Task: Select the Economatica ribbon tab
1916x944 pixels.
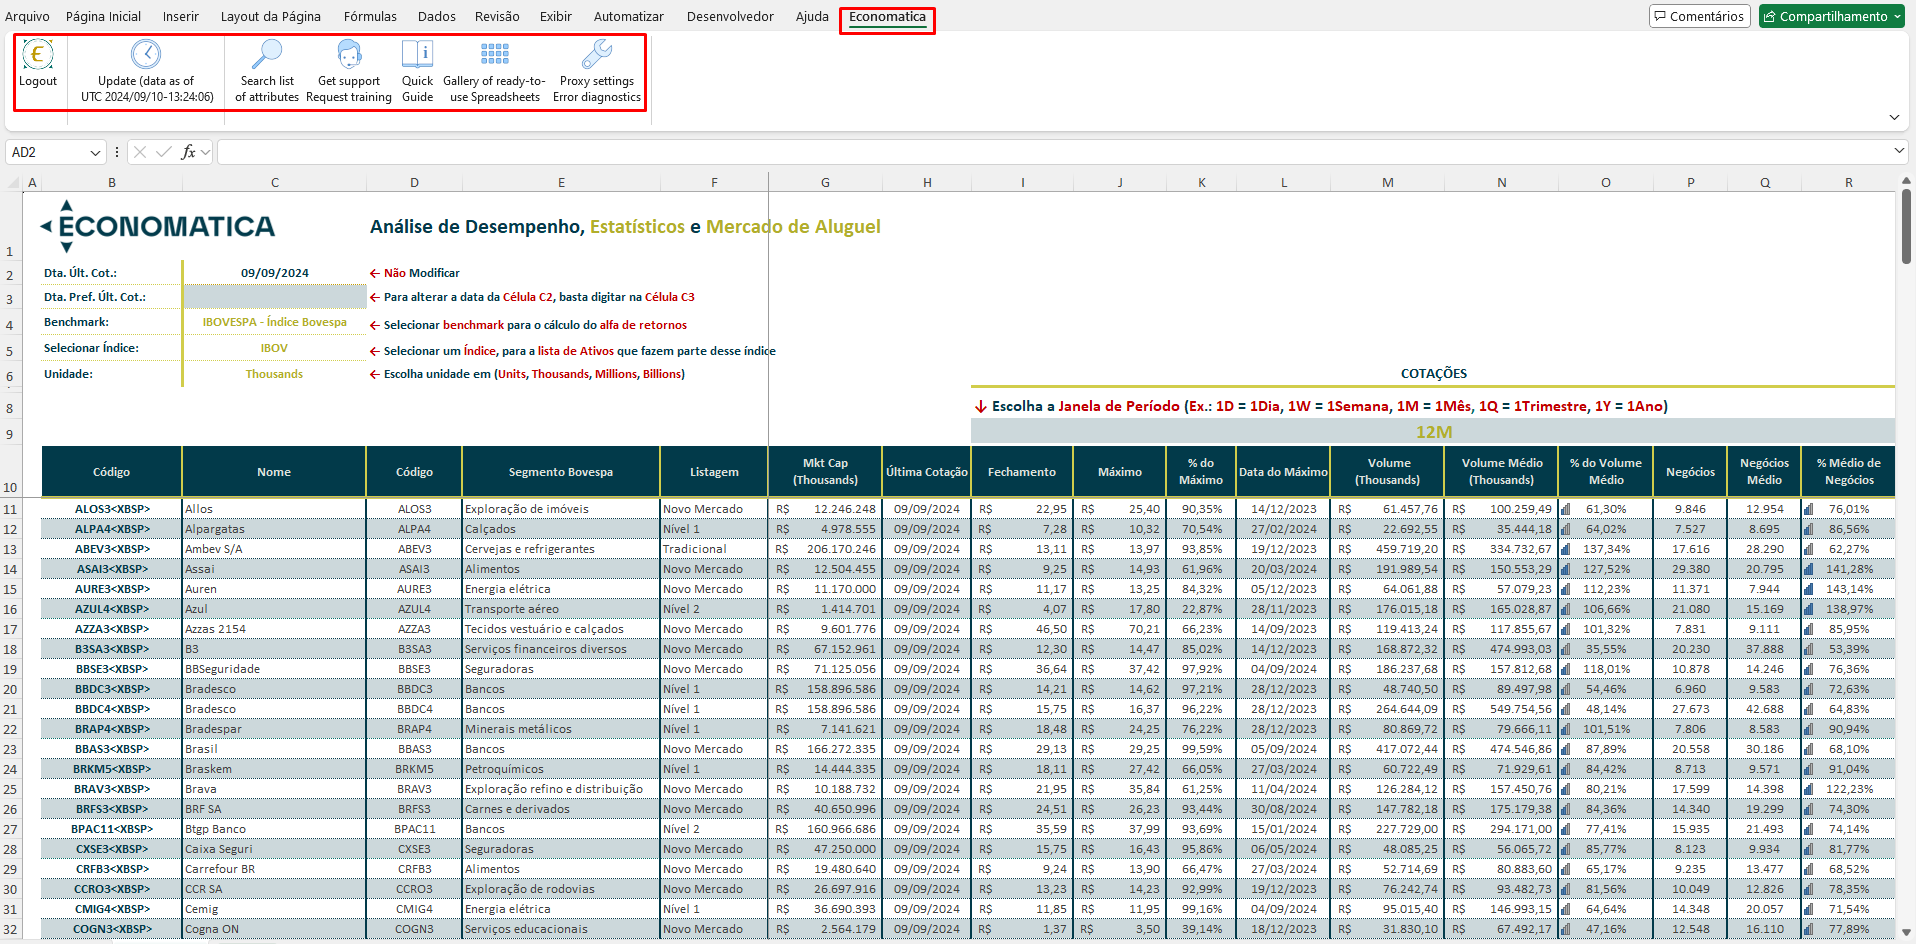Action: [887, 17]
